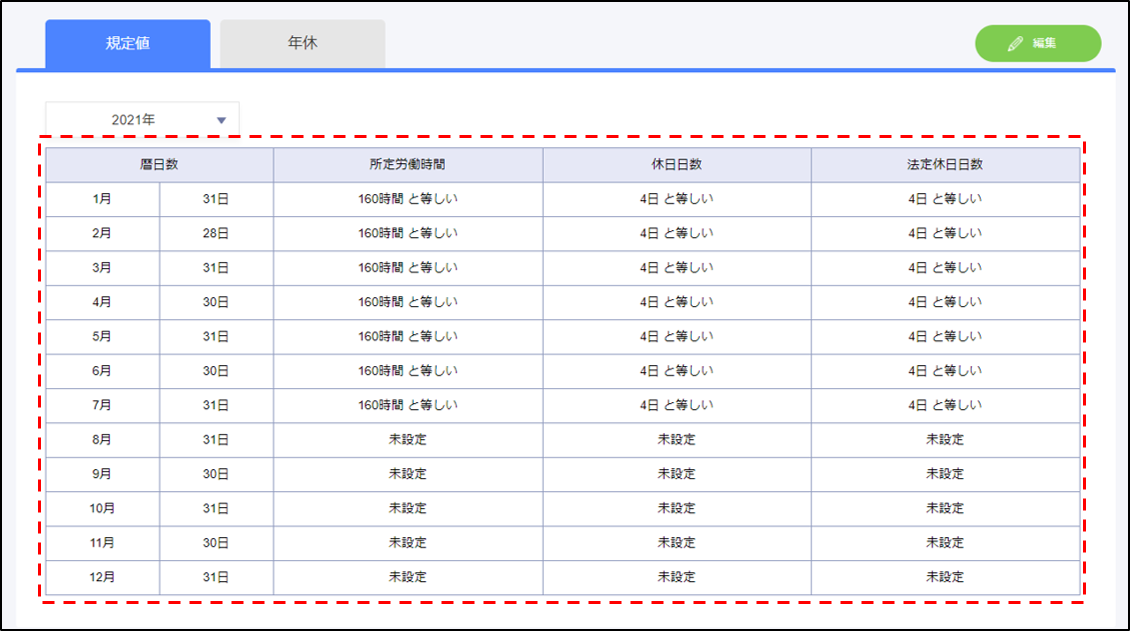Click 2月 所定労働時間 160時間 cell
This screenshot has height=631, width=1130.
(x=408, y=234)
